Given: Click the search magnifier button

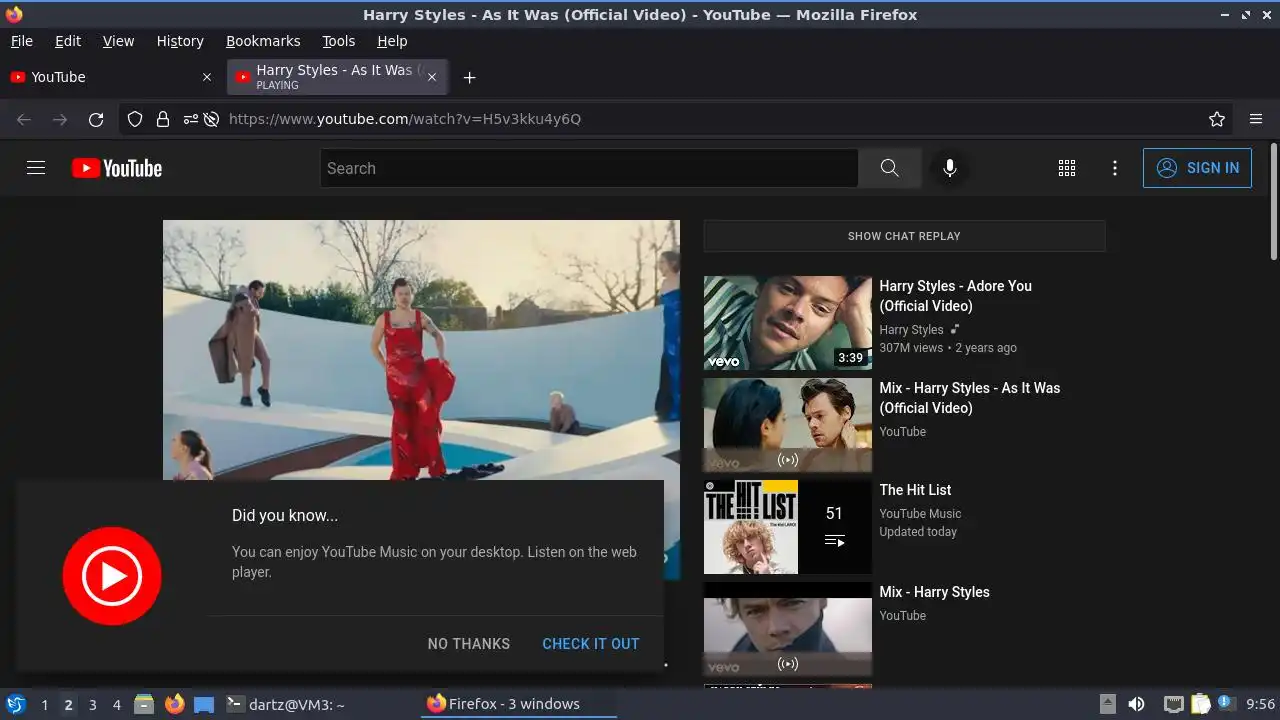Looking at the screenshot, I should coord(889,168).
